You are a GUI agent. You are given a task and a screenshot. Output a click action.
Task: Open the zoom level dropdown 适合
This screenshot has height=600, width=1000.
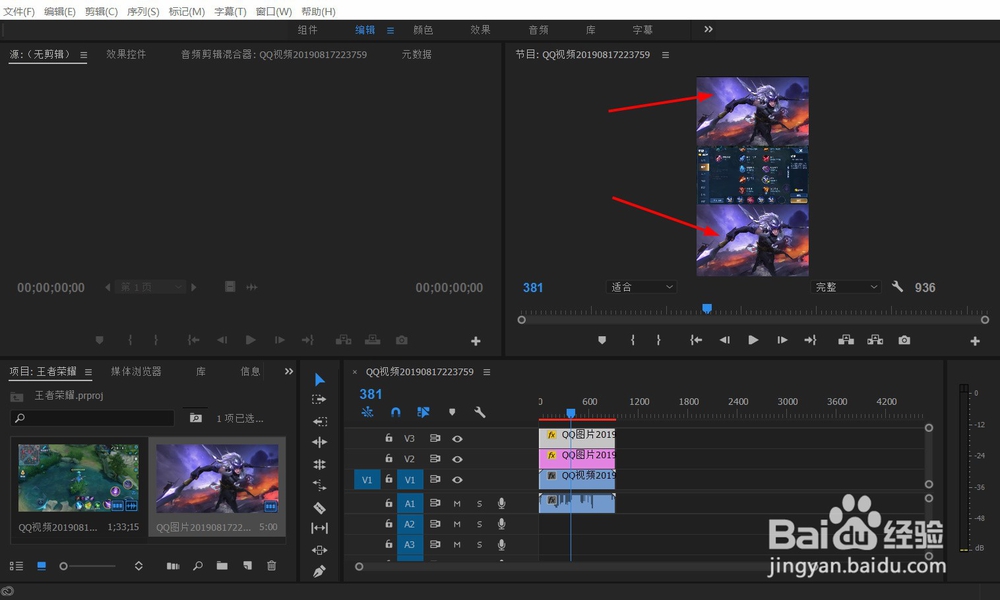pos(641,287)
